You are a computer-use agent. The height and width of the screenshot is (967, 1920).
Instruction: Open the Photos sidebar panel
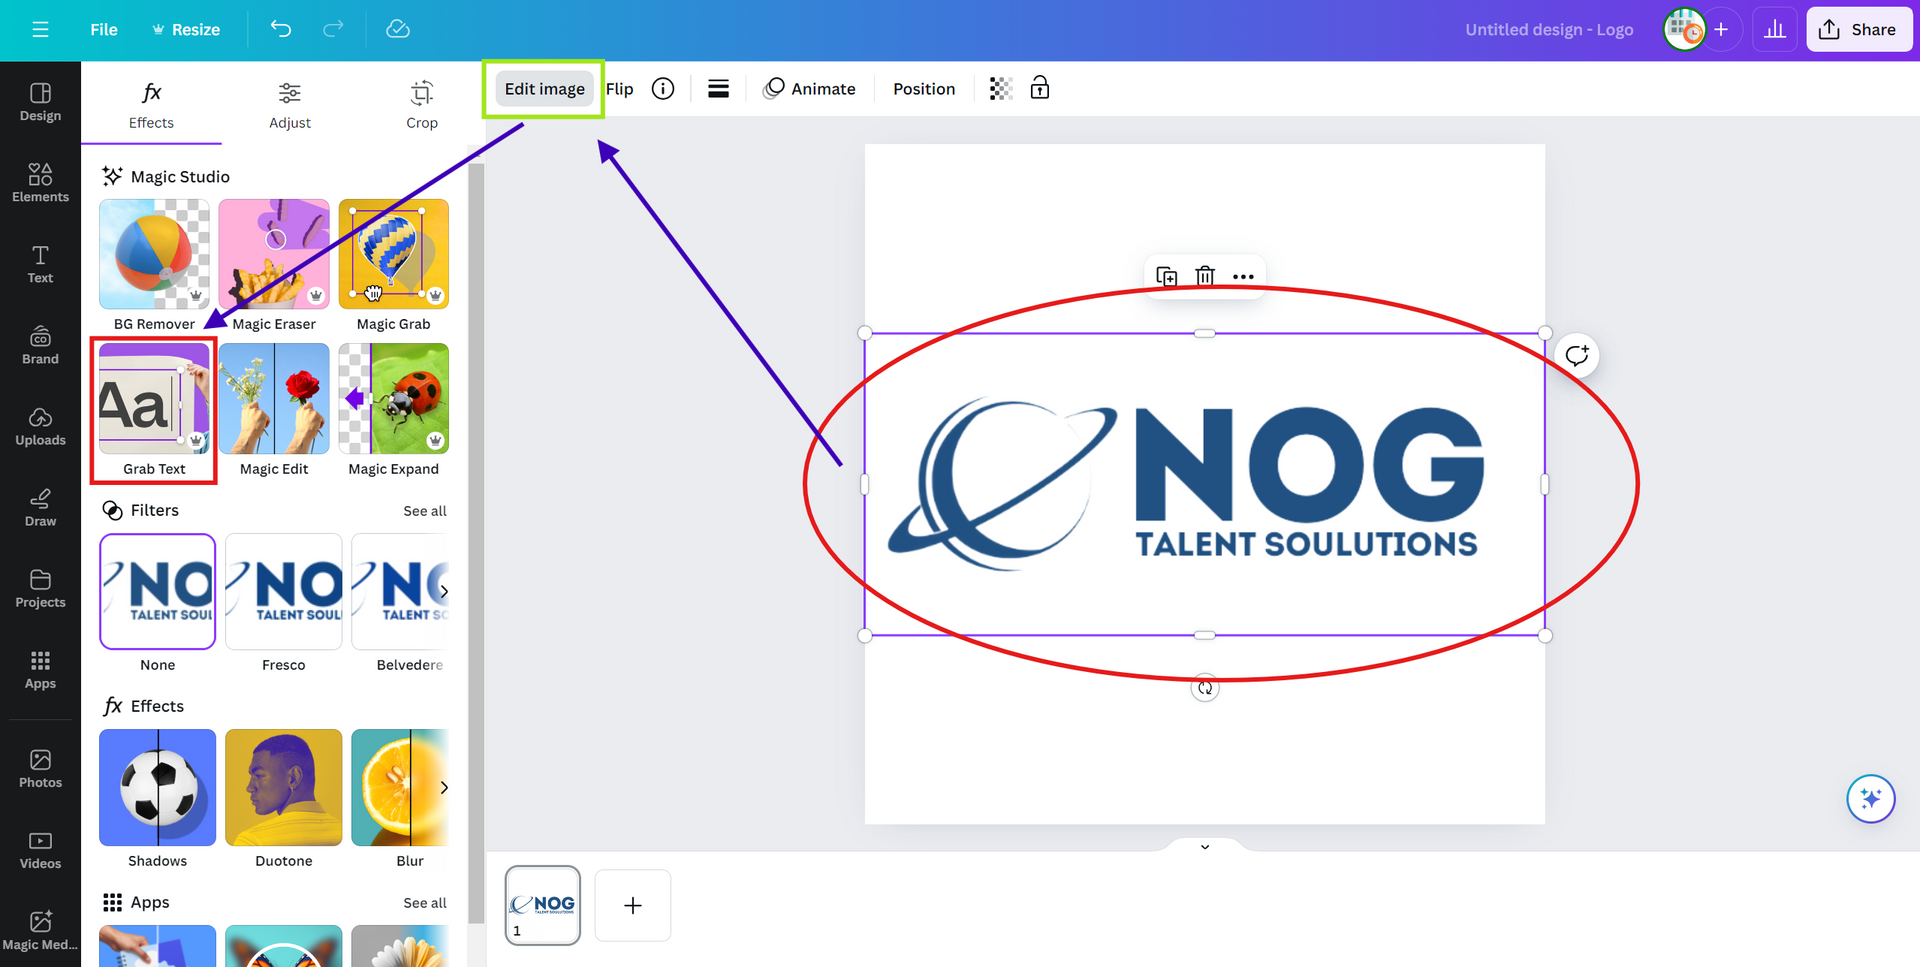(x=40, y=768)
